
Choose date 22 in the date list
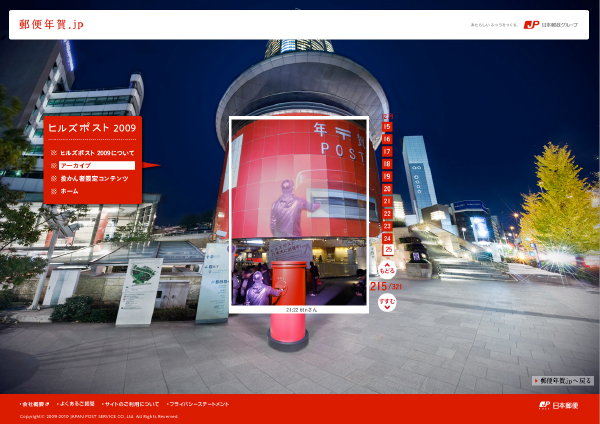[387, 213]
